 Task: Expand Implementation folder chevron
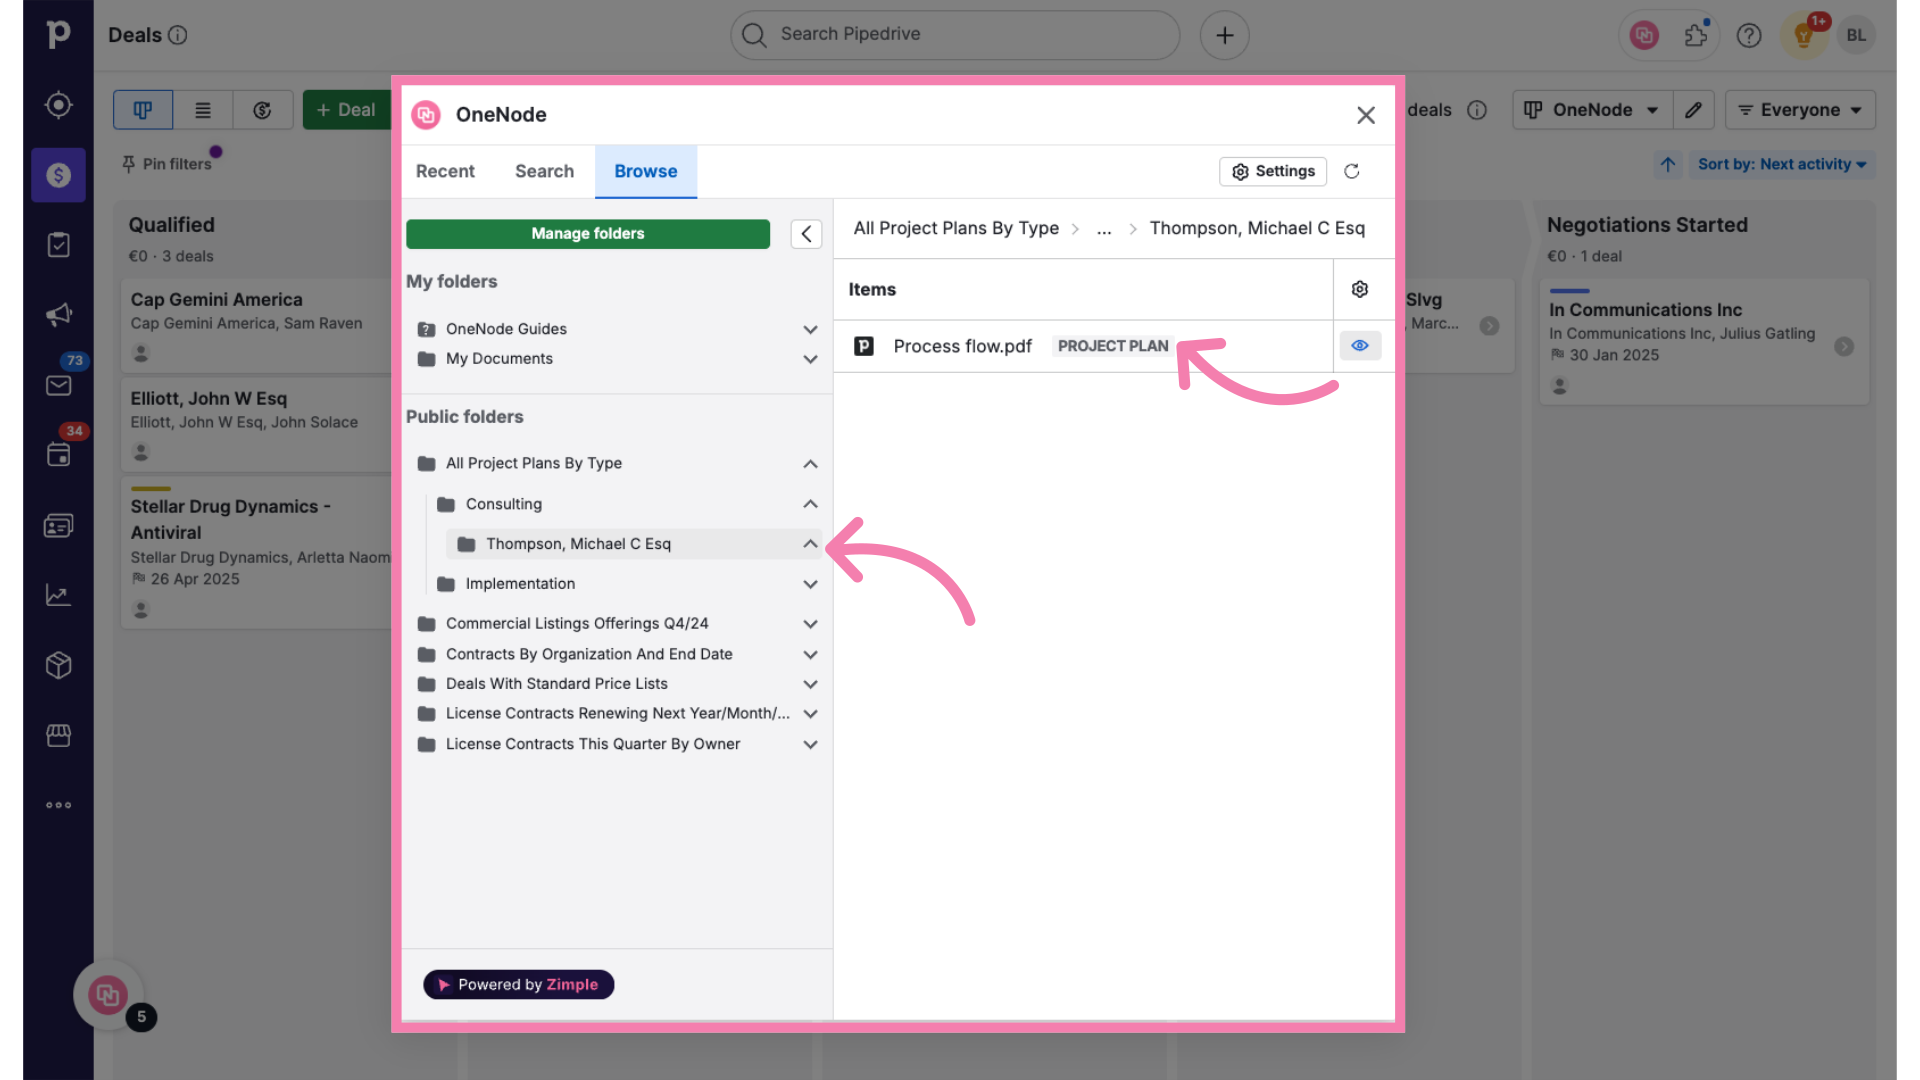(810, 584)
